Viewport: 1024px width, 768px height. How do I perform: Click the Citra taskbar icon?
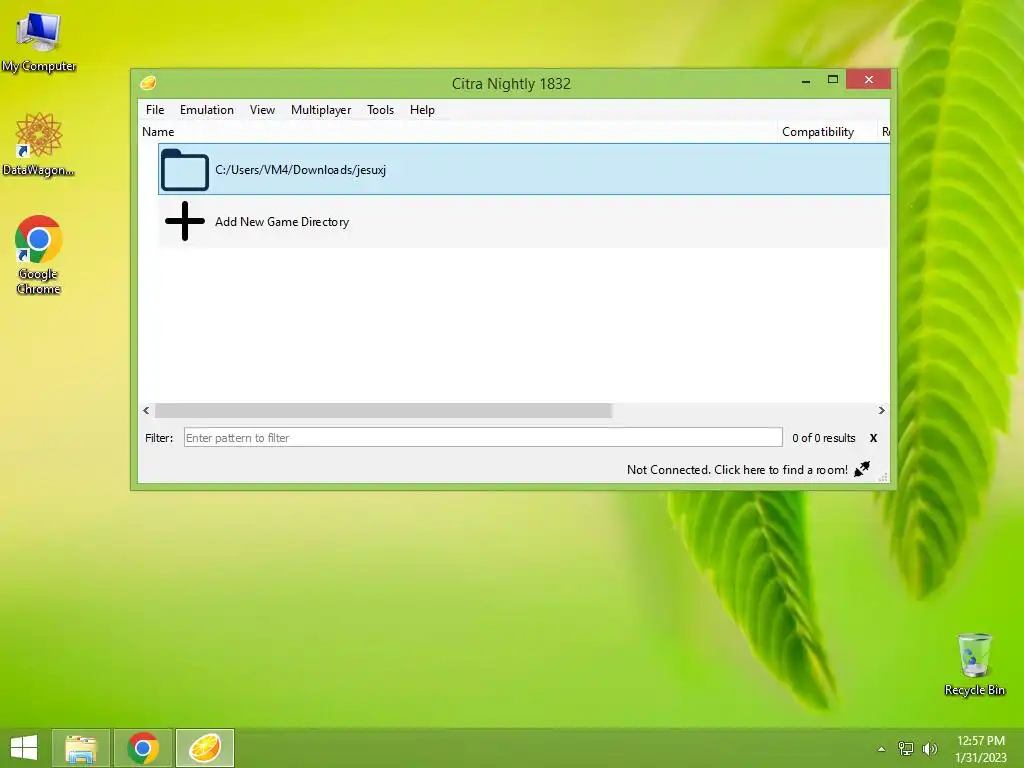coord(204,748)
